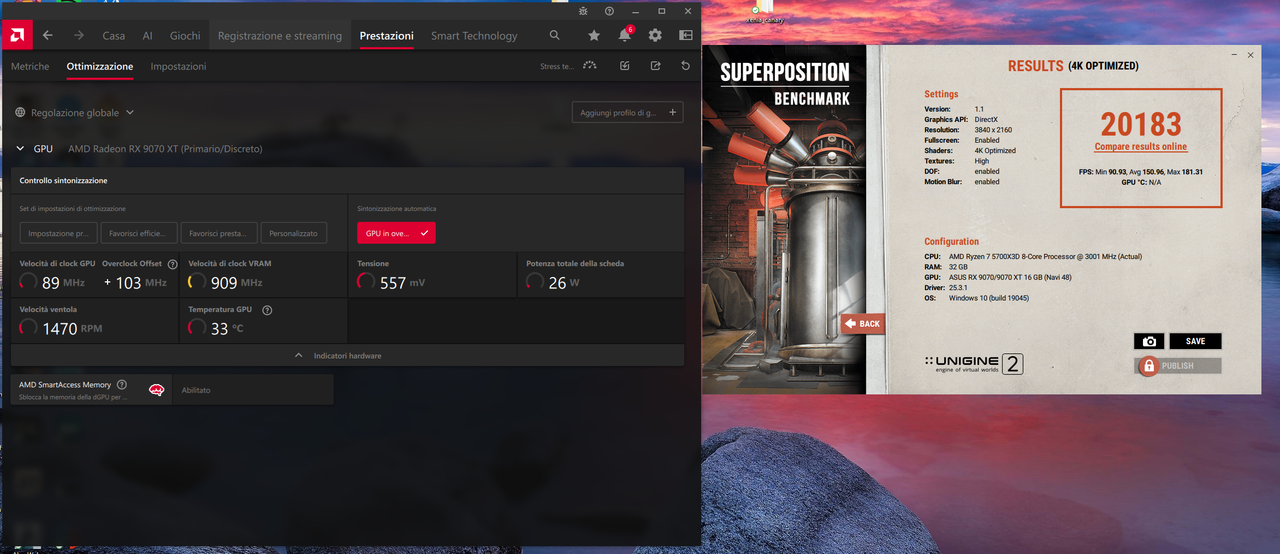1280x554 pixels.
Task: Click SAVE in Superposition results
Action: [x=1195, y=341]
